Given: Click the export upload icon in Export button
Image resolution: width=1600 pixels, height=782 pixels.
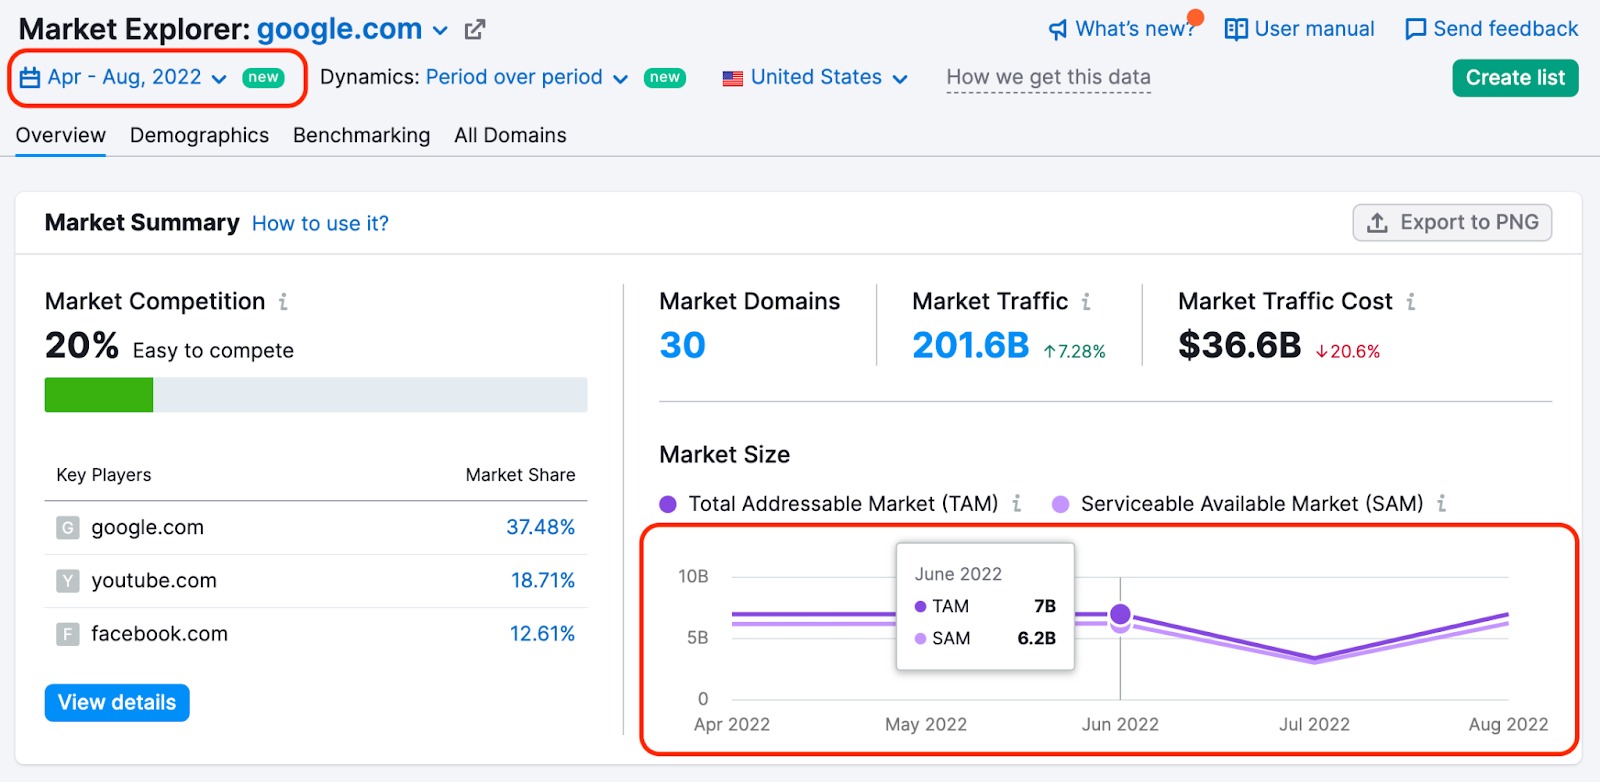Looking at the screenshot, I should (1377, 222).
